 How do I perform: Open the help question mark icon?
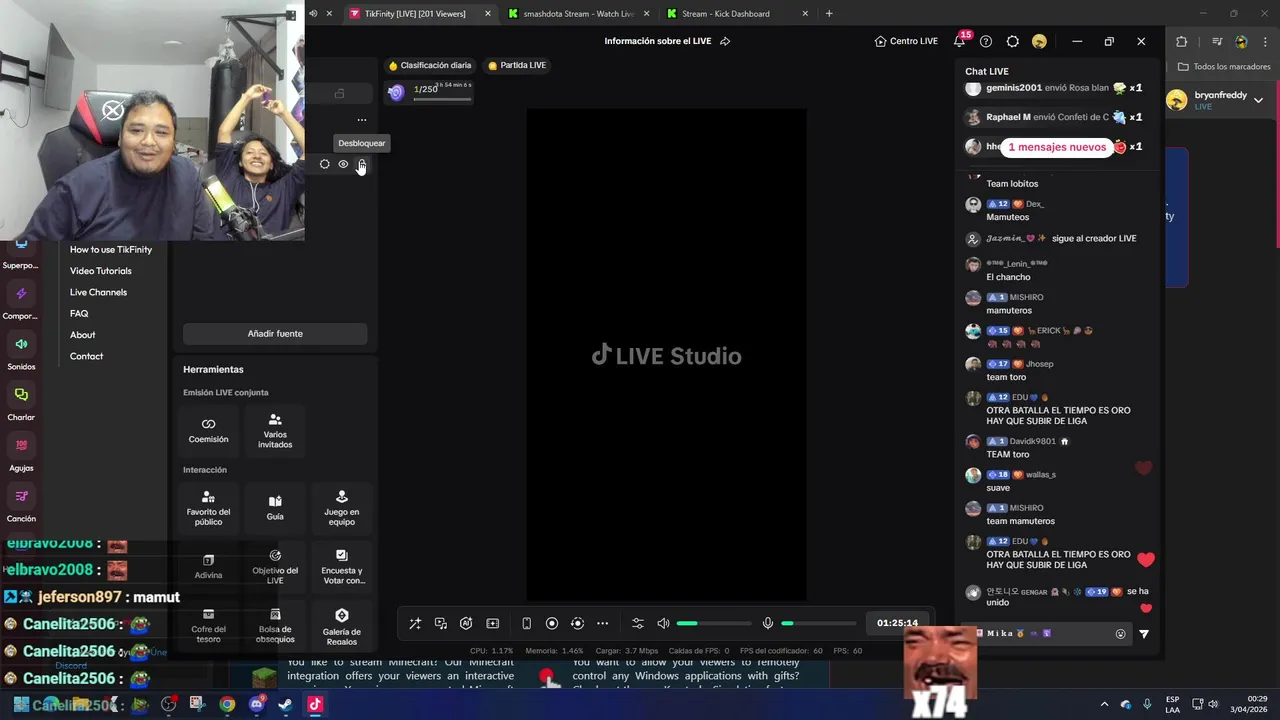point(986,41)
